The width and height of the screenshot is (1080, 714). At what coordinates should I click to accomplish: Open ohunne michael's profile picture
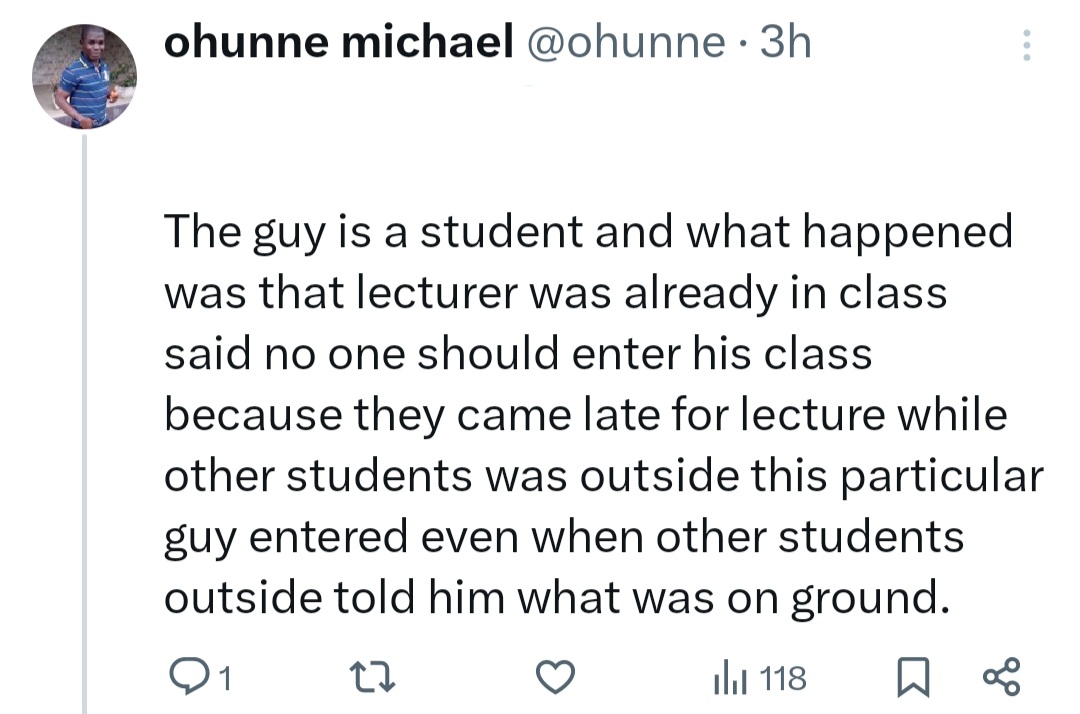pyautogui.click(x=84, y=76)
